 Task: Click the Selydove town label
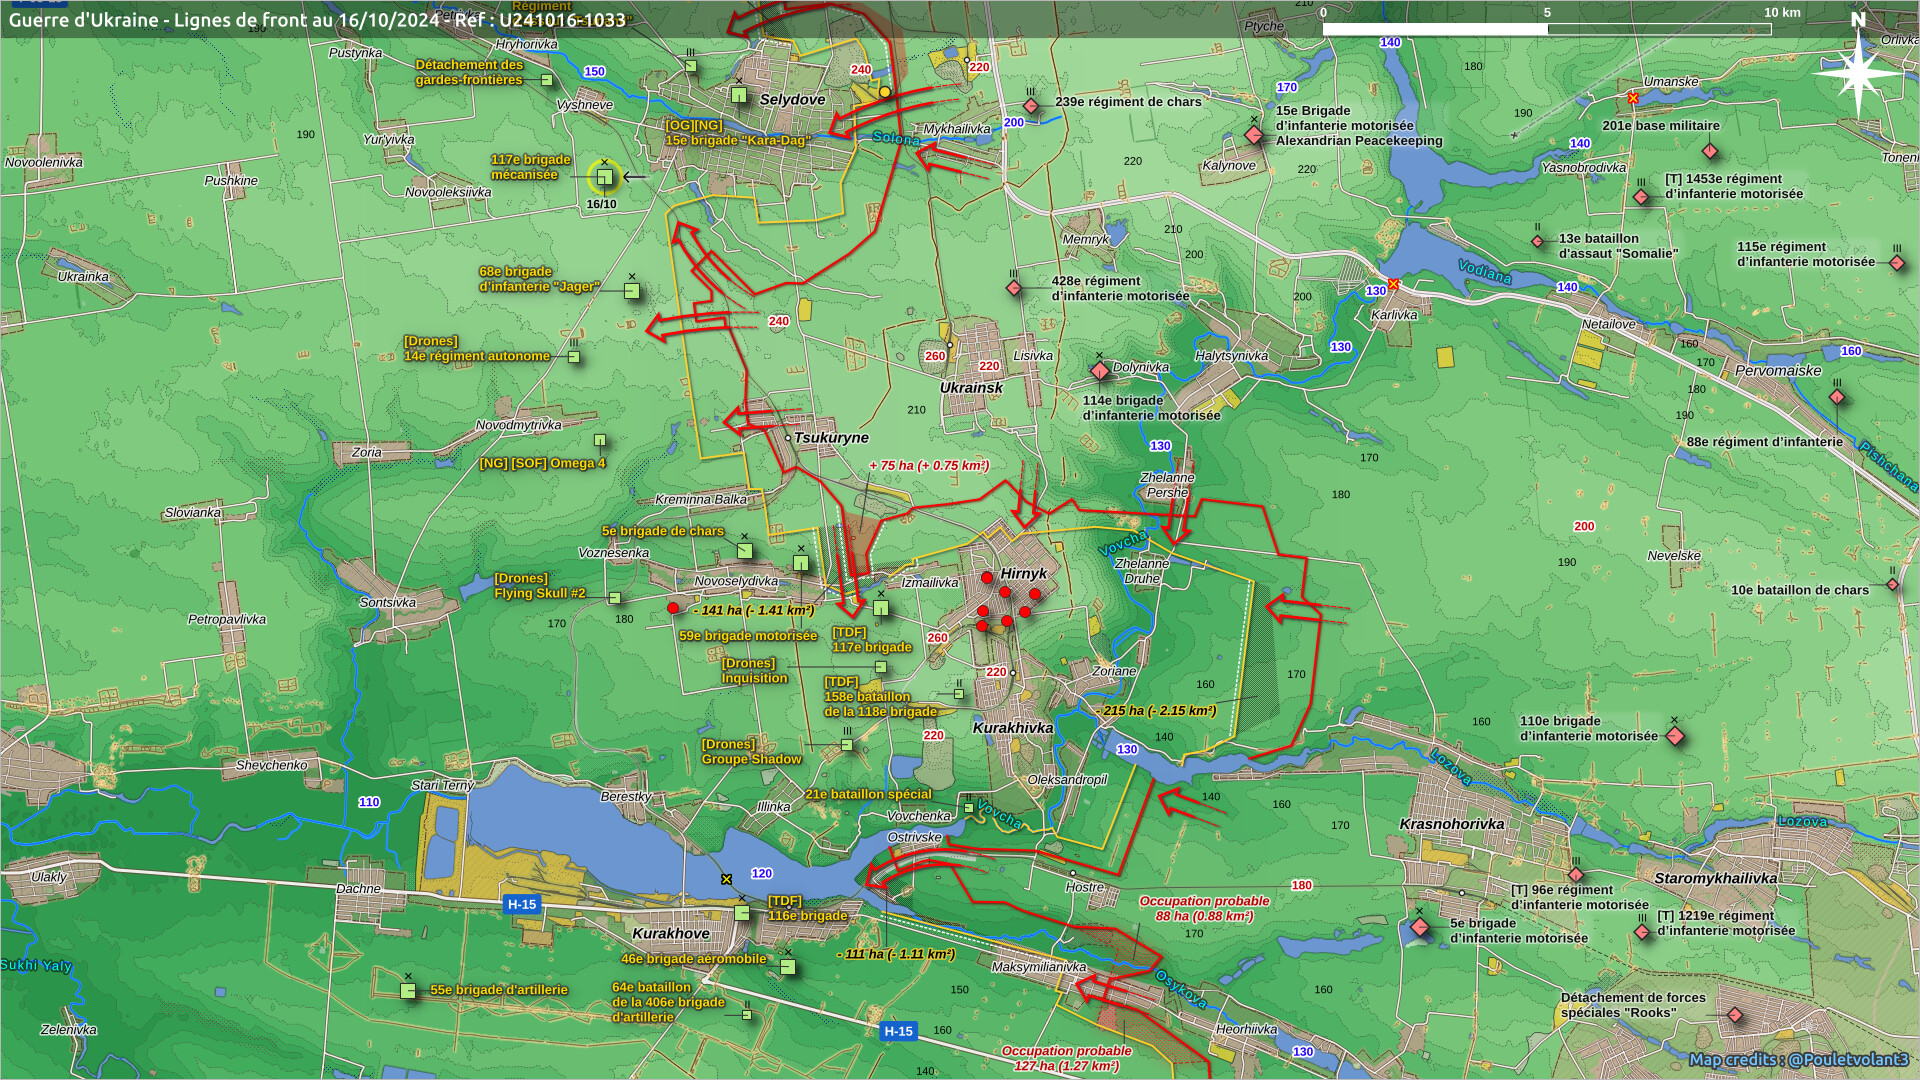pyautogui.click(x=792, y=99)
